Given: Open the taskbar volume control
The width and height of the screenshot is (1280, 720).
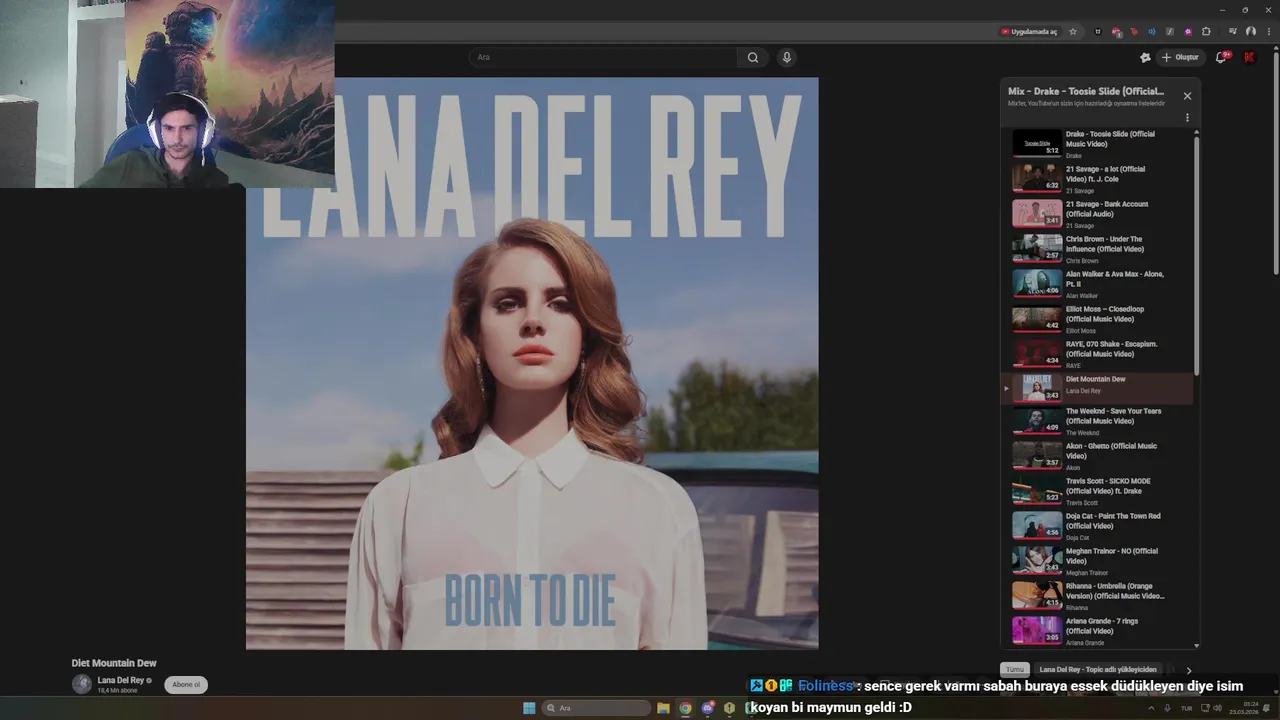Looking at the screenshot, I should (1217, 708).
